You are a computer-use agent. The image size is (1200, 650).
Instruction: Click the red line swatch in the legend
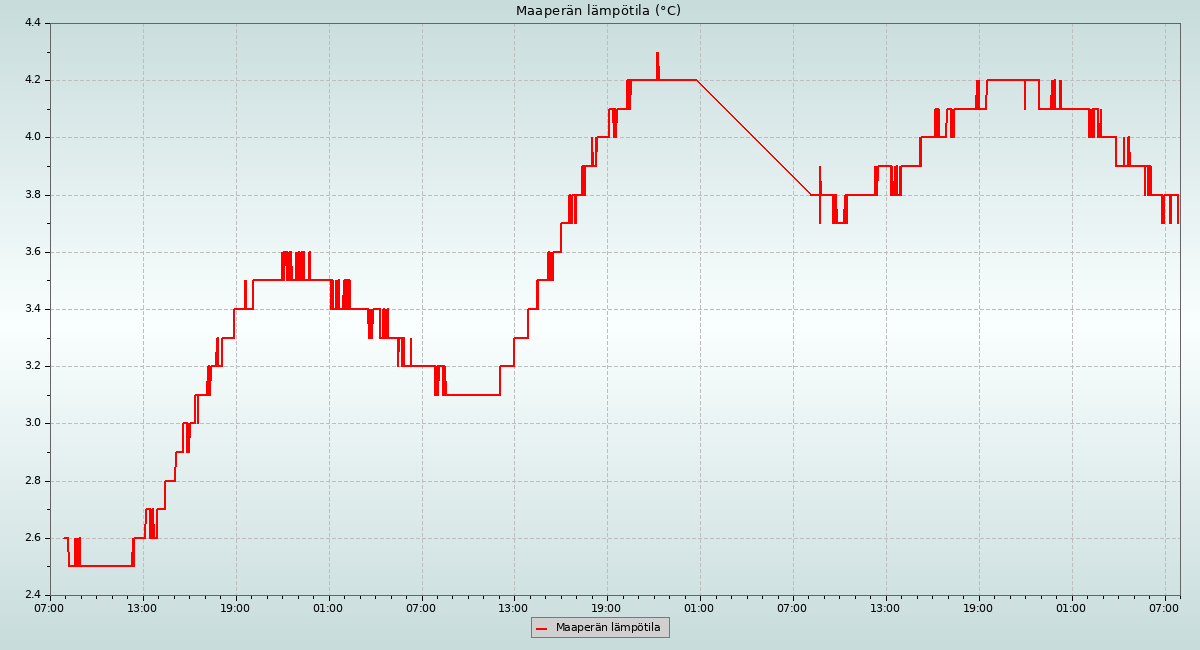coord(542,628)
